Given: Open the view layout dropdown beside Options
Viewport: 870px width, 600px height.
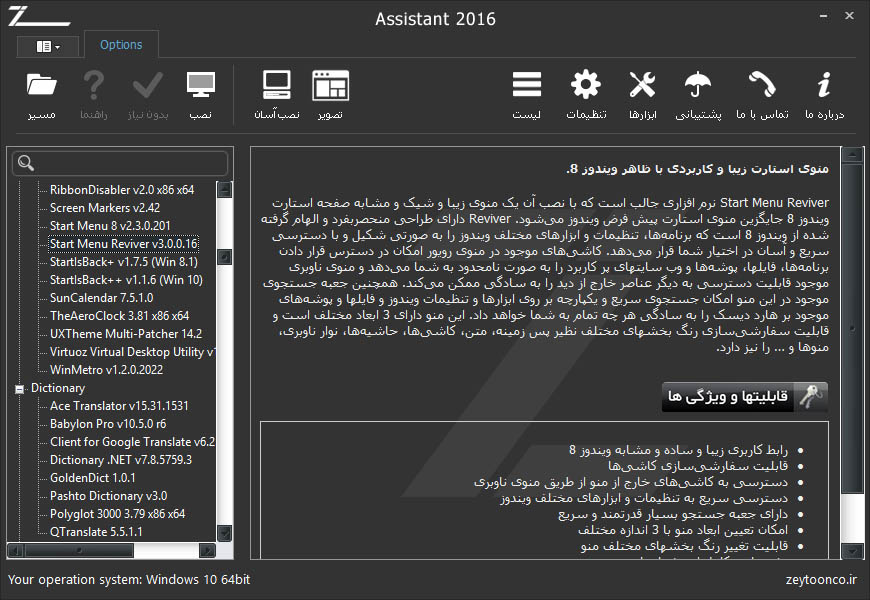Looking at the screenshot, I should pyautogui.click(x=48, y=45).
